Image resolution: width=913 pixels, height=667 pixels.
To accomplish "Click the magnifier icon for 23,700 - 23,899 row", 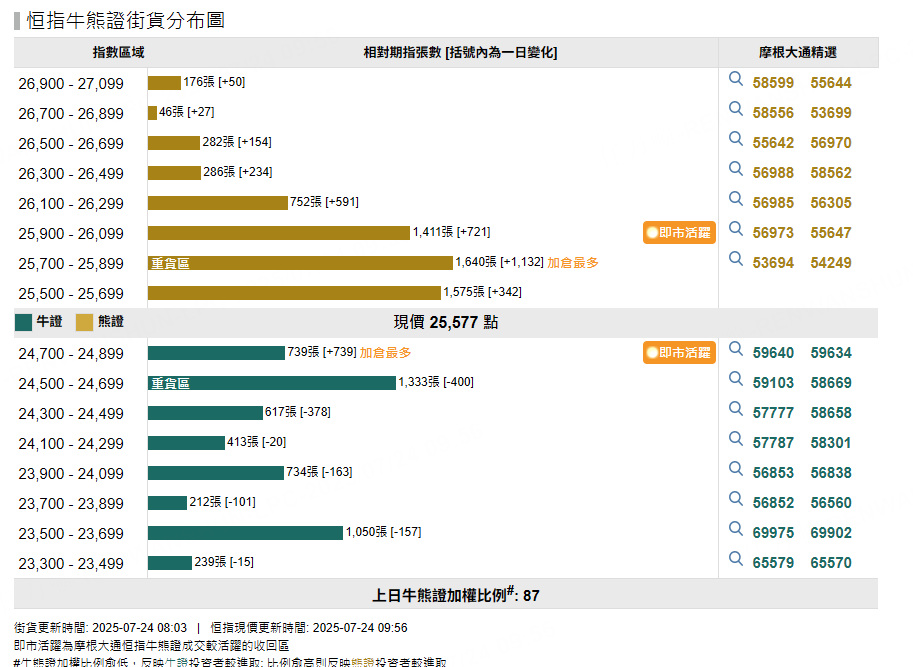I will tap(736, 499).
